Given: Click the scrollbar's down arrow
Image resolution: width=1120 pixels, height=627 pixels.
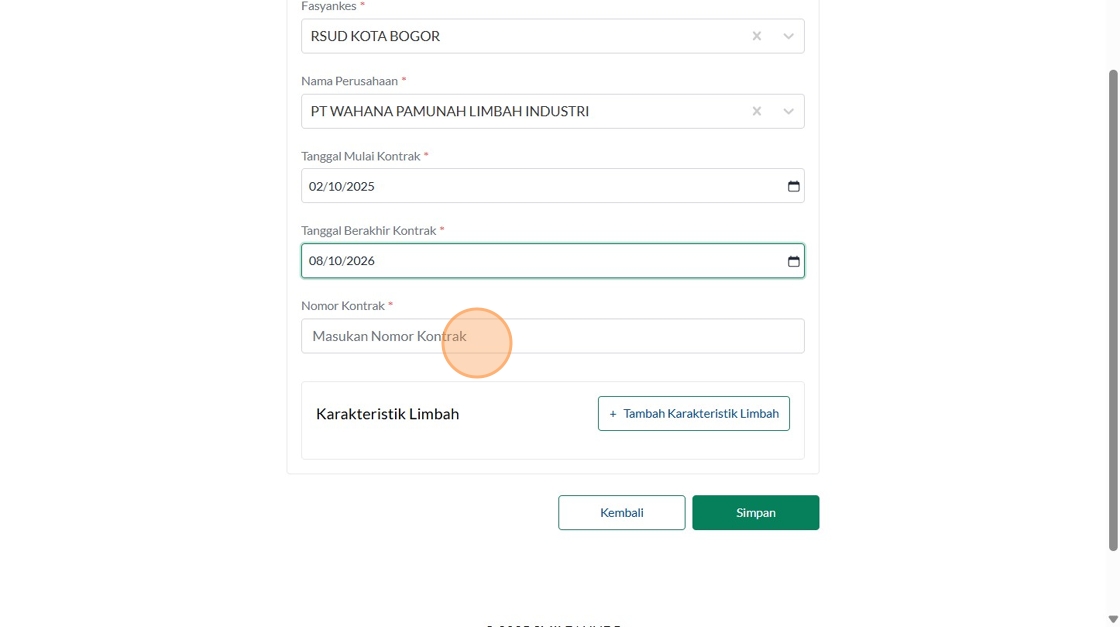Looking at the screenshot, I should click(1113, 619).
